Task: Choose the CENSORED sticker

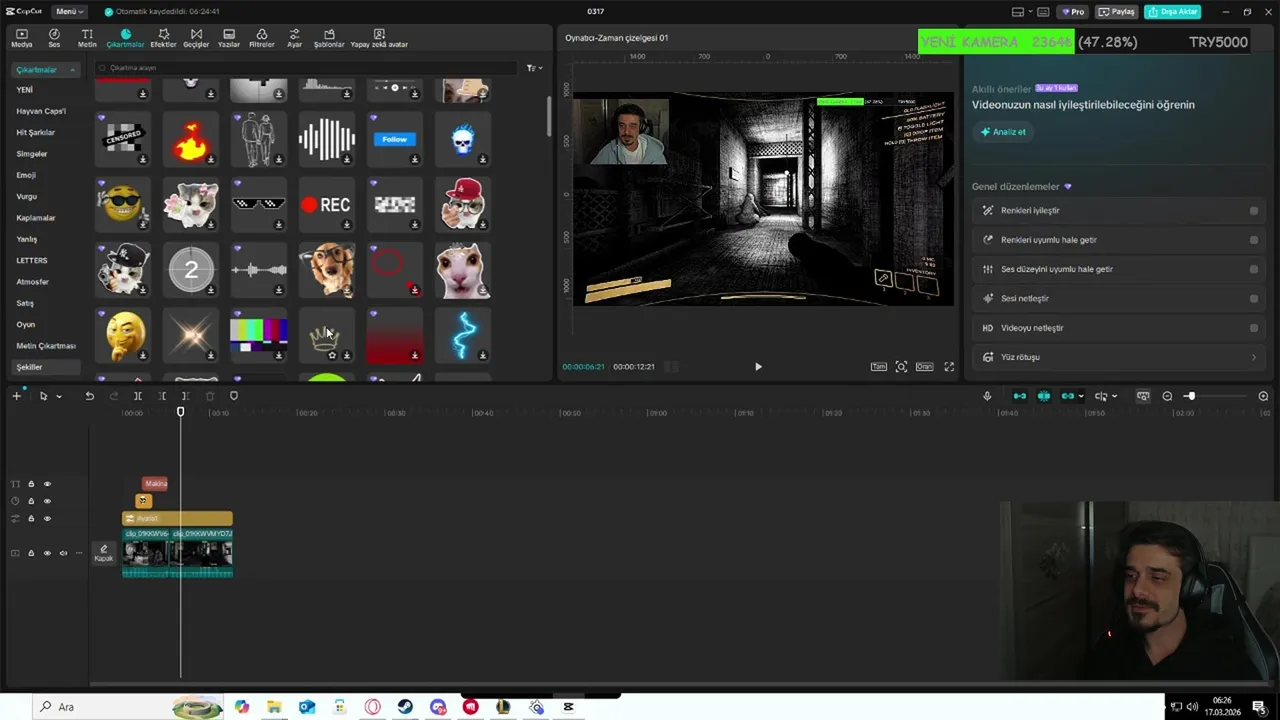Action: coord(123,139)
